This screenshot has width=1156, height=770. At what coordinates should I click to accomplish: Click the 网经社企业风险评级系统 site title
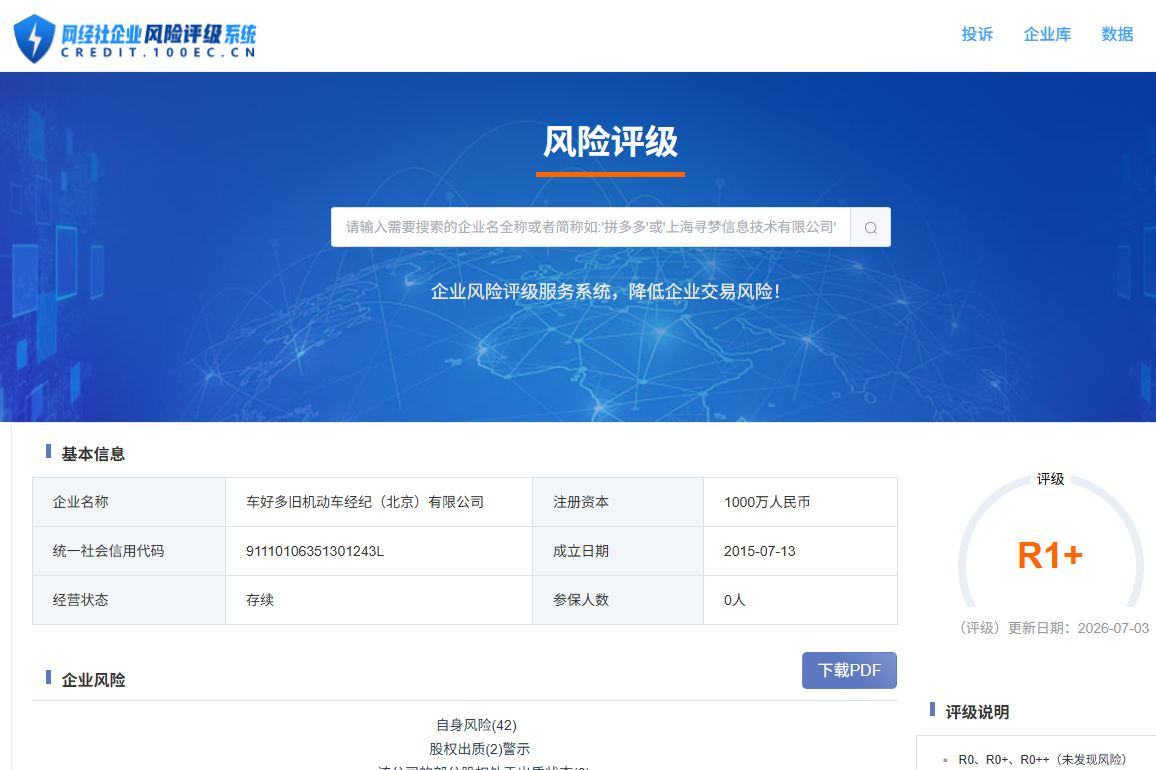159,34
